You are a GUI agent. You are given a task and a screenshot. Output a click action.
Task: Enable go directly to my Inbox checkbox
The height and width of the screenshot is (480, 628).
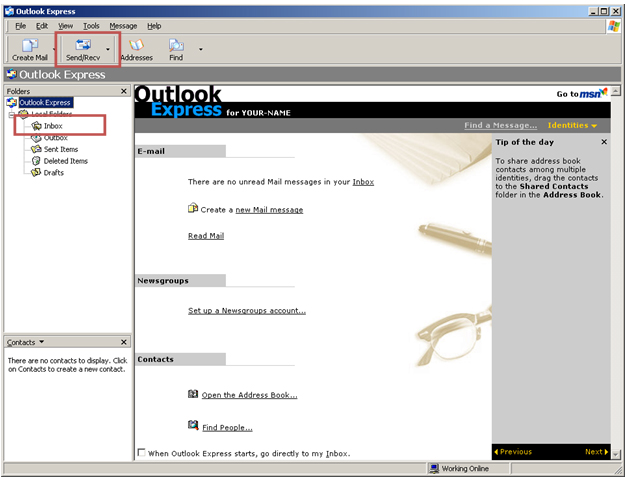[141, 453]
